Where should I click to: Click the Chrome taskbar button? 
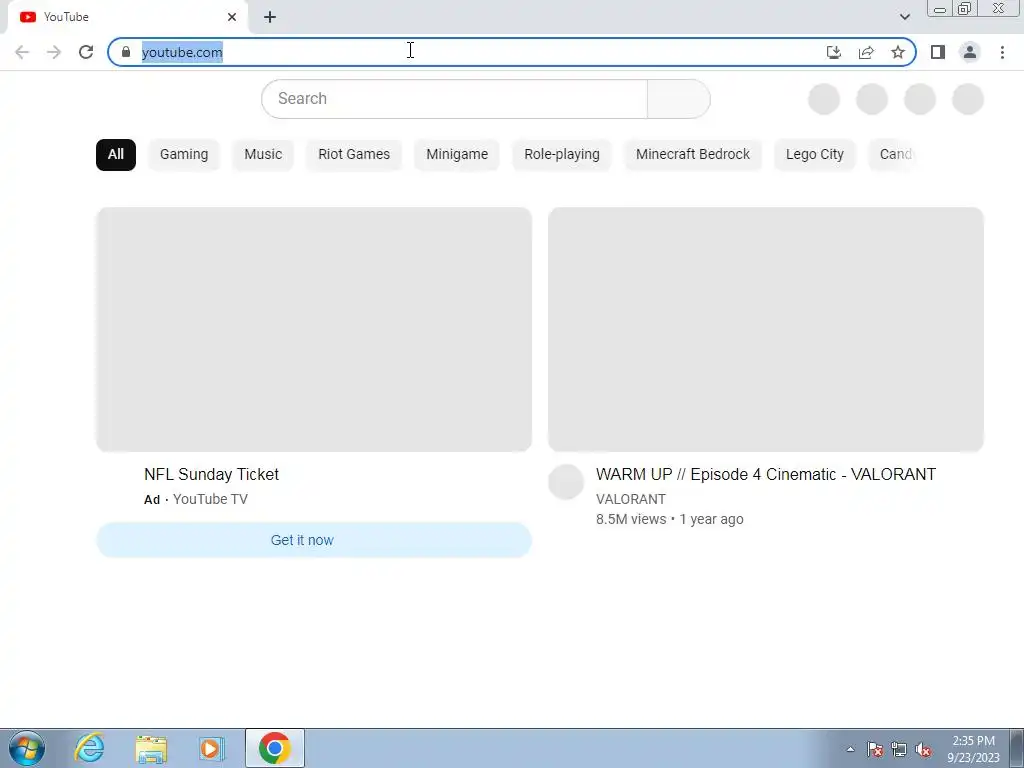[x=275, y=748]
